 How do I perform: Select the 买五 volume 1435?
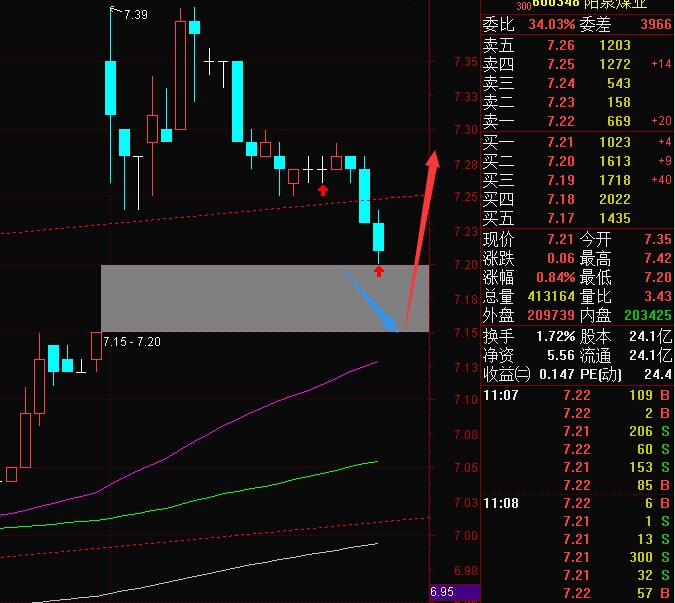pos(615,218)
